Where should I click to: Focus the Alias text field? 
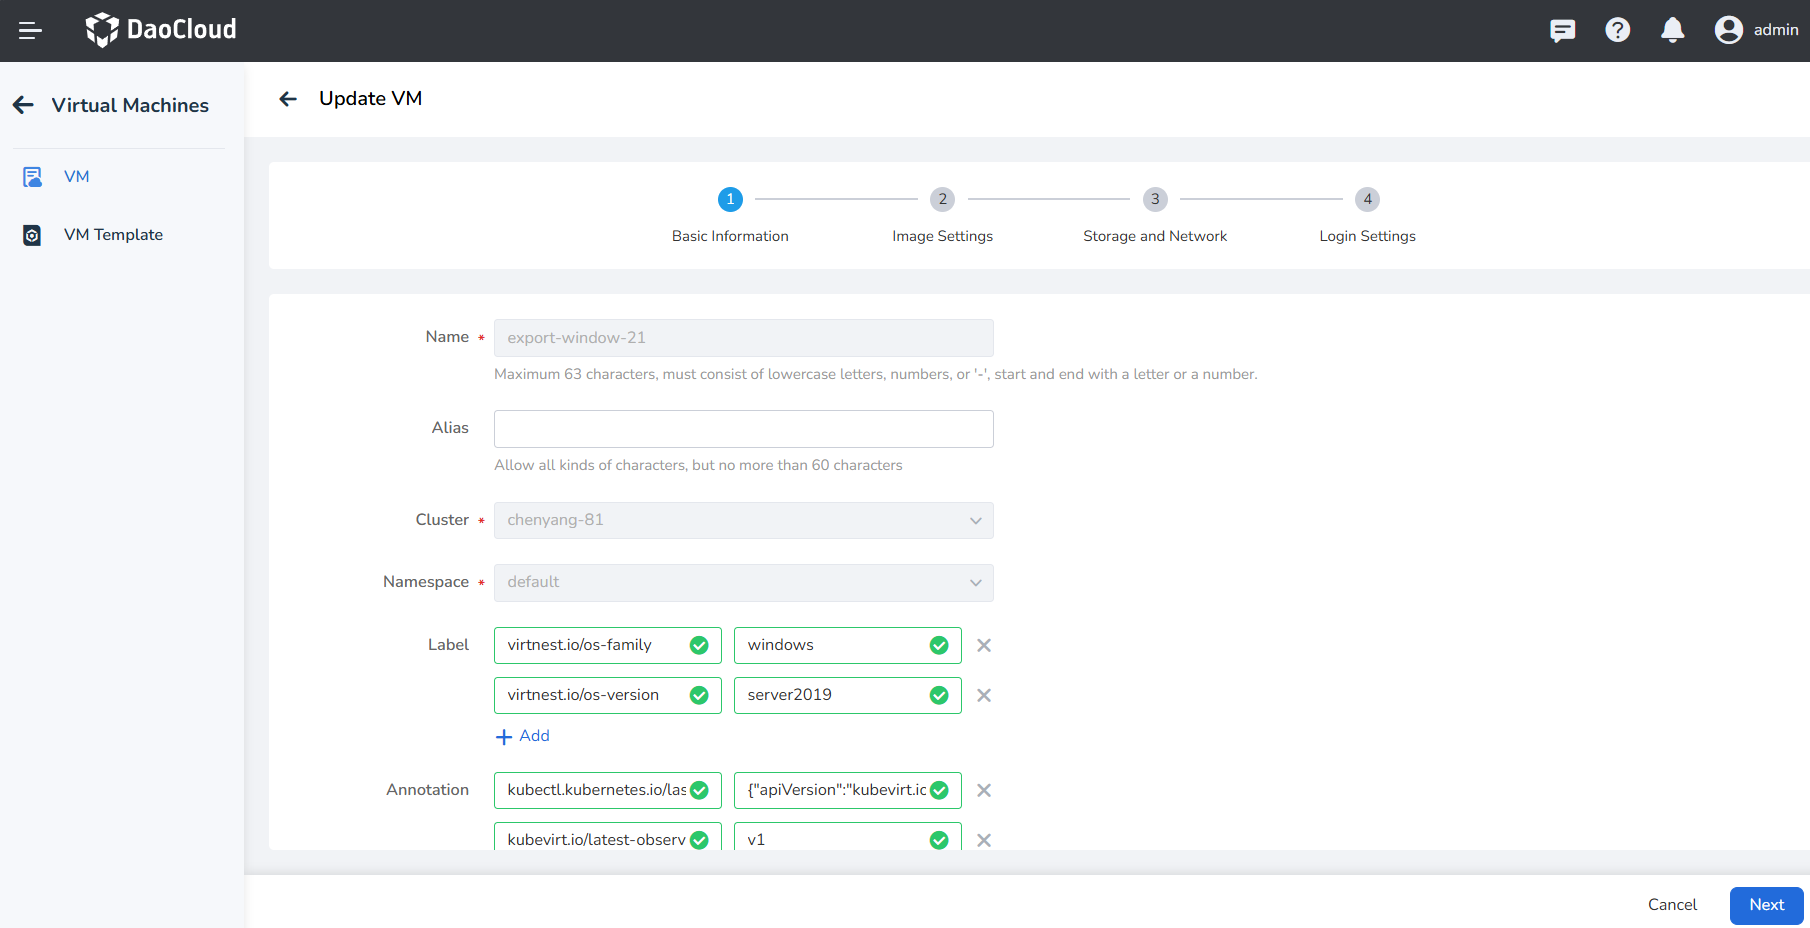click(743, 429)
